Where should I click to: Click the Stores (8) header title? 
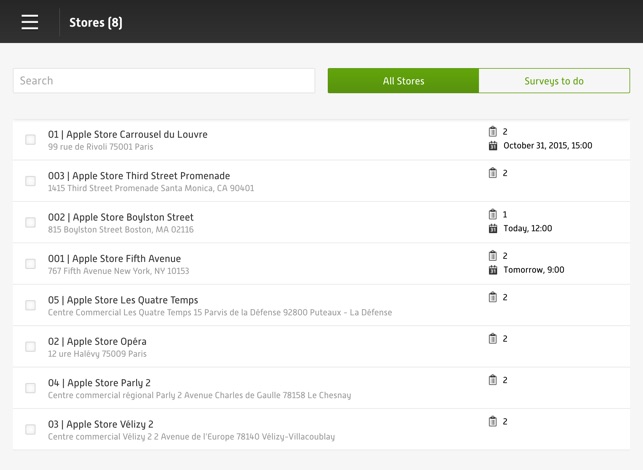[x=96, y=22]
